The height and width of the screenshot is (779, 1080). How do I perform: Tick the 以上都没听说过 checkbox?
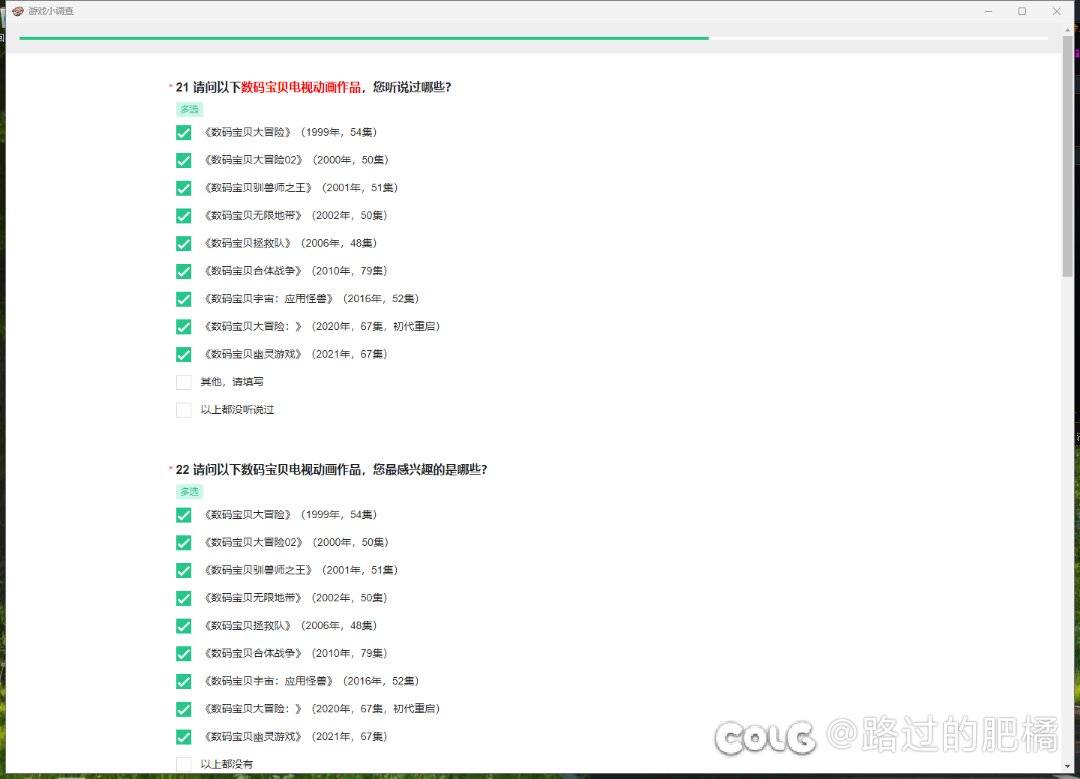point(183,410)
